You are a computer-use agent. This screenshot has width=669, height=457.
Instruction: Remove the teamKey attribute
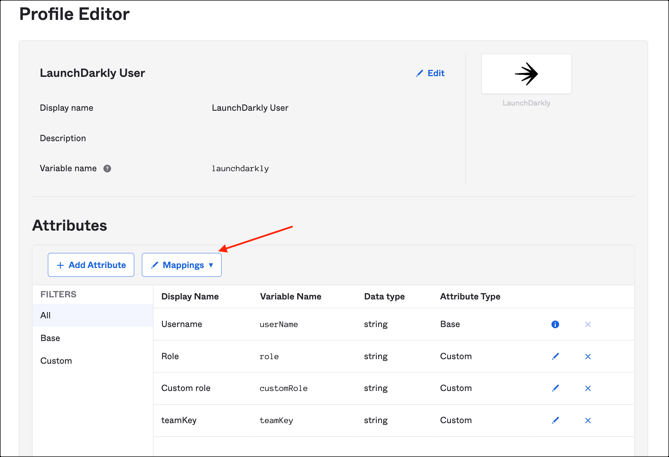click(x=588, y=420)
